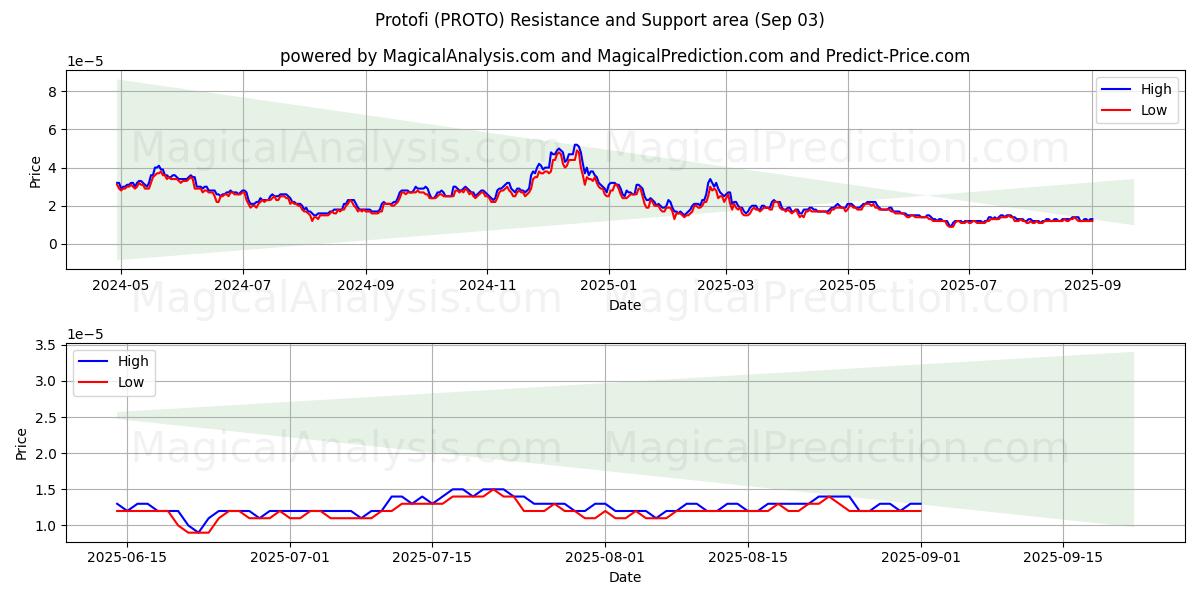Click the chart title 'Protofi (PROTO) Resistance and Support area (Sep 03)'
1200x600 pixels.
600,20
